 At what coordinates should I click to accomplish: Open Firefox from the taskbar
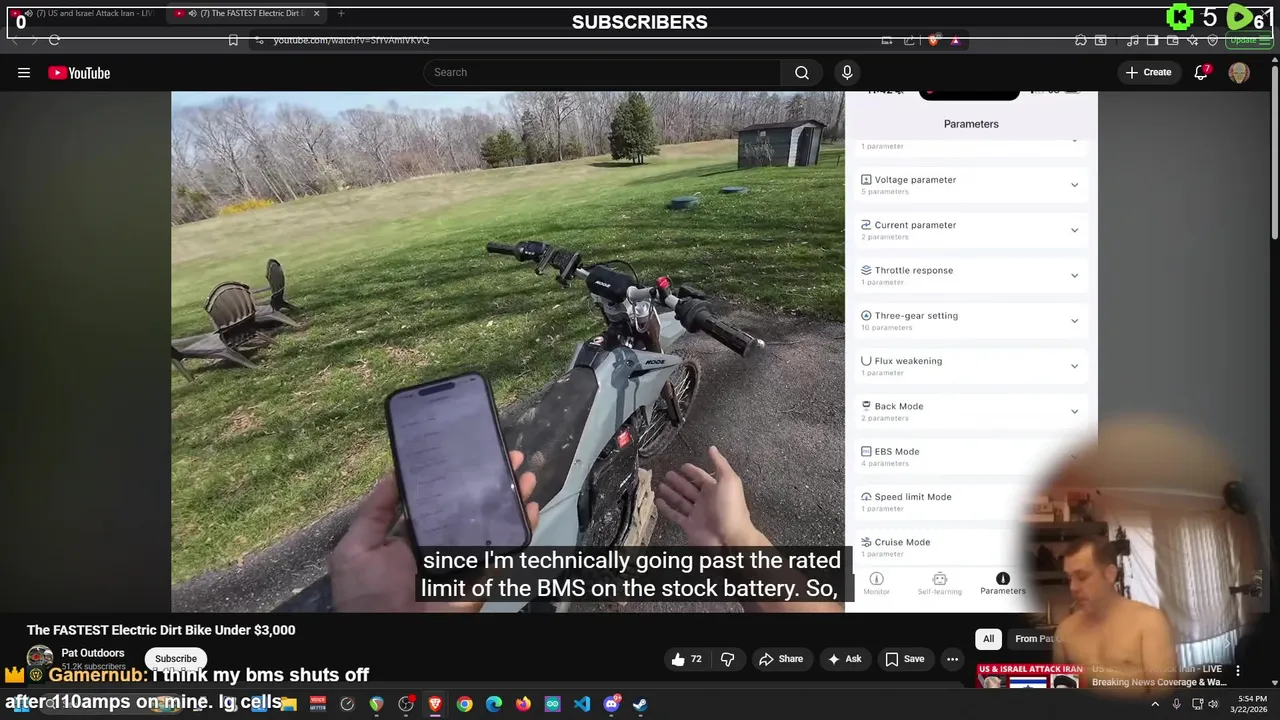pyautogui.click(x=523, y=704)
